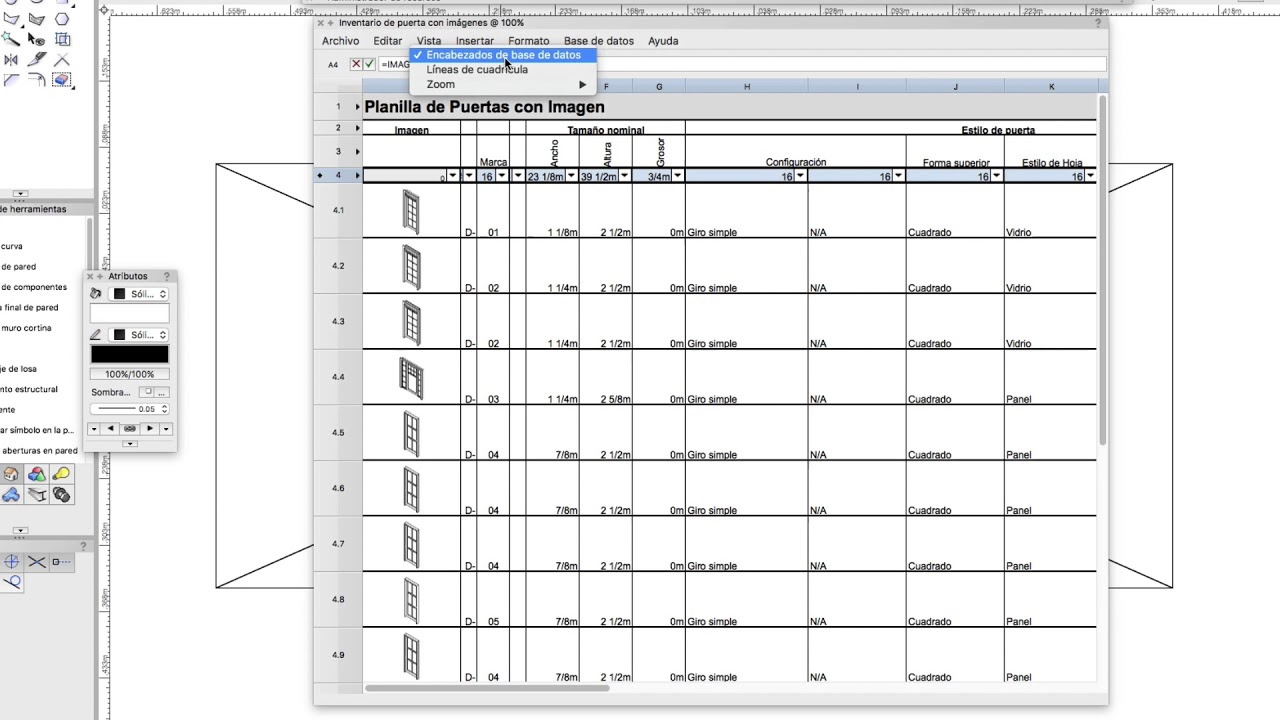Viewport: 1280px width, 720px height.
Task: Open the Base de datos menu
Action: click(x=599, y=41)
